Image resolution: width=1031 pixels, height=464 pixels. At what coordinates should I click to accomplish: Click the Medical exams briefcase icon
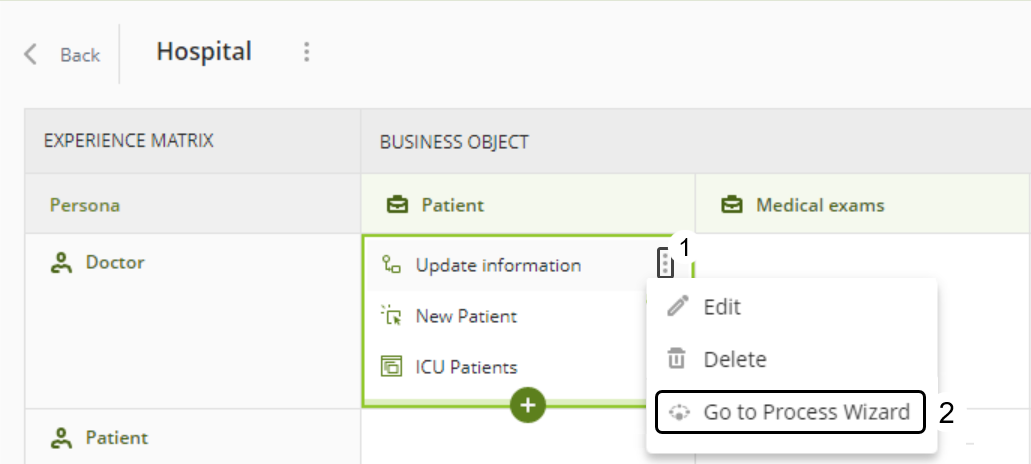[x=732, y=205]
